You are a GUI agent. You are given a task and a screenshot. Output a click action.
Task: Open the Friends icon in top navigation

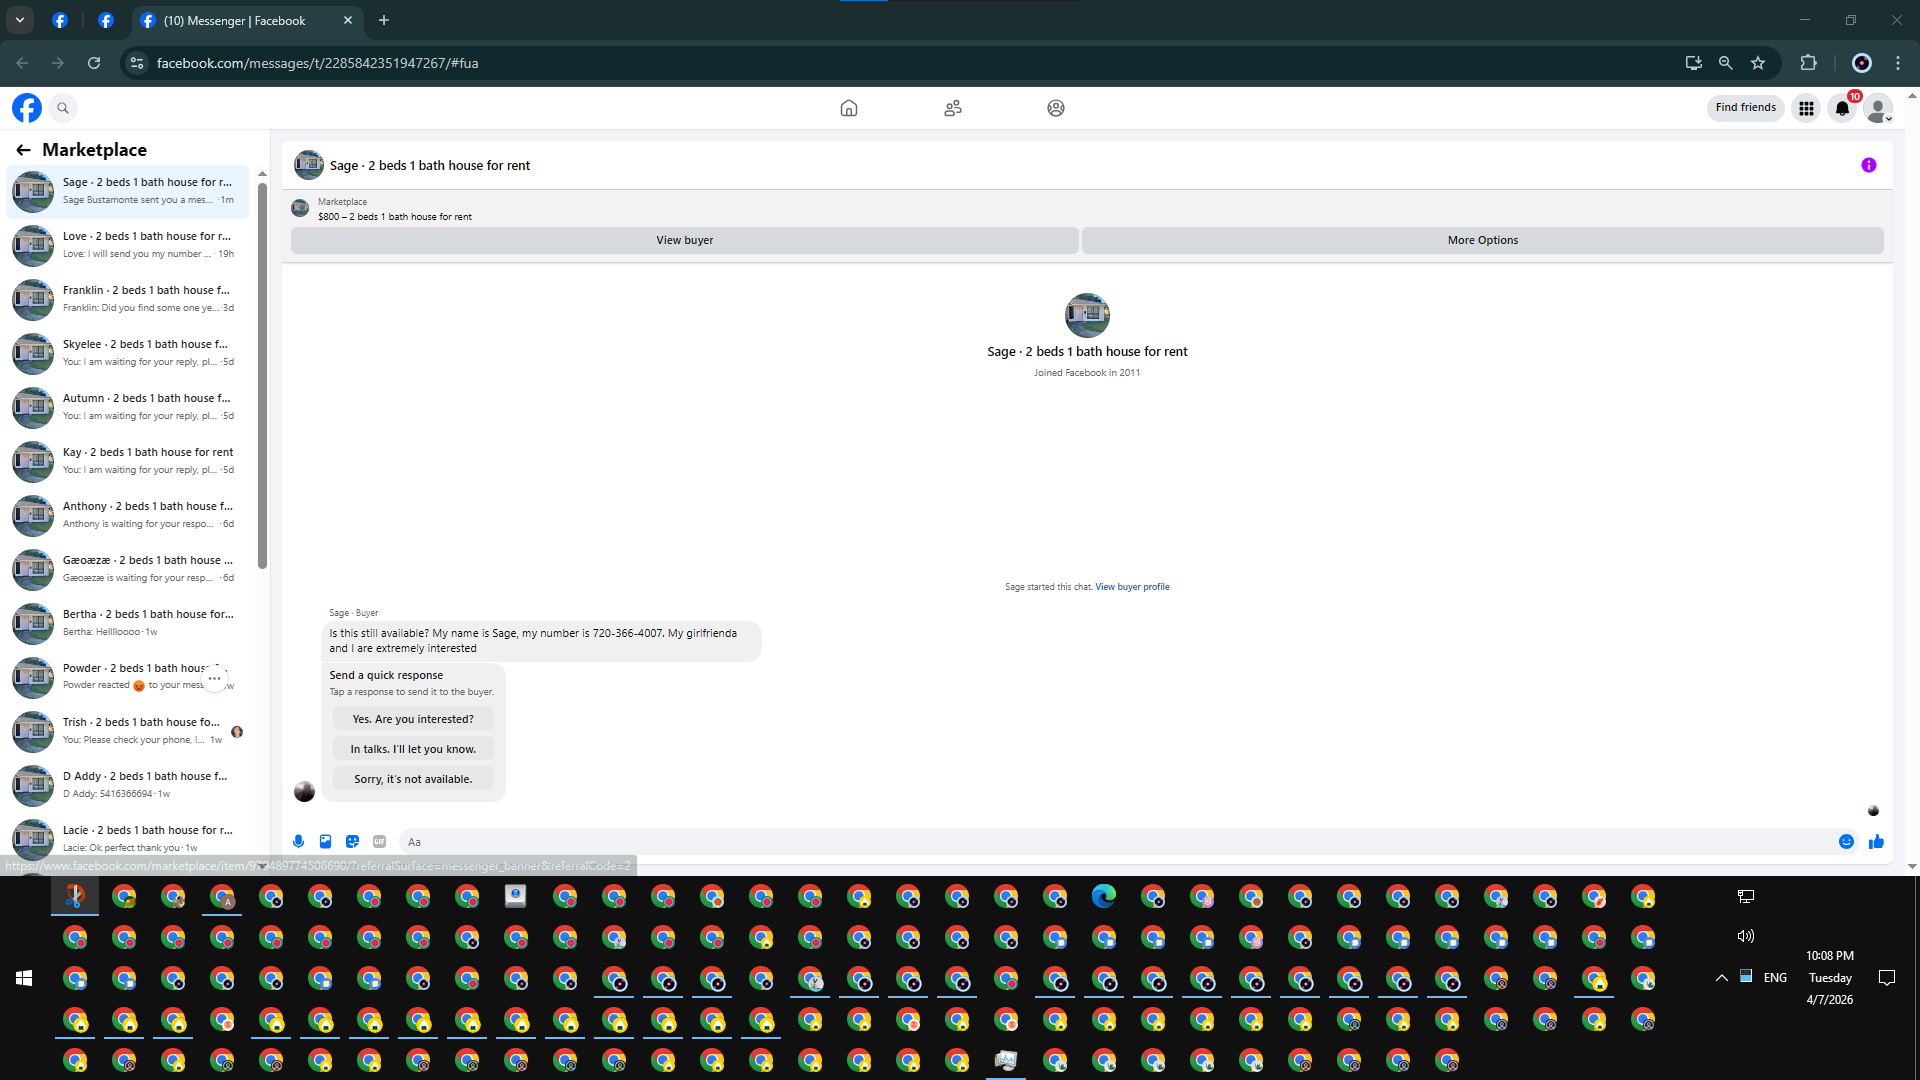coord(953,108)
